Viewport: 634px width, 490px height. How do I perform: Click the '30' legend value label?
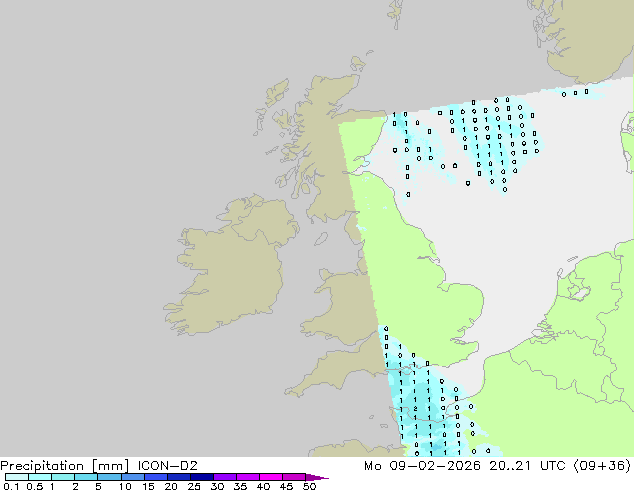click(x=217, y=486)
